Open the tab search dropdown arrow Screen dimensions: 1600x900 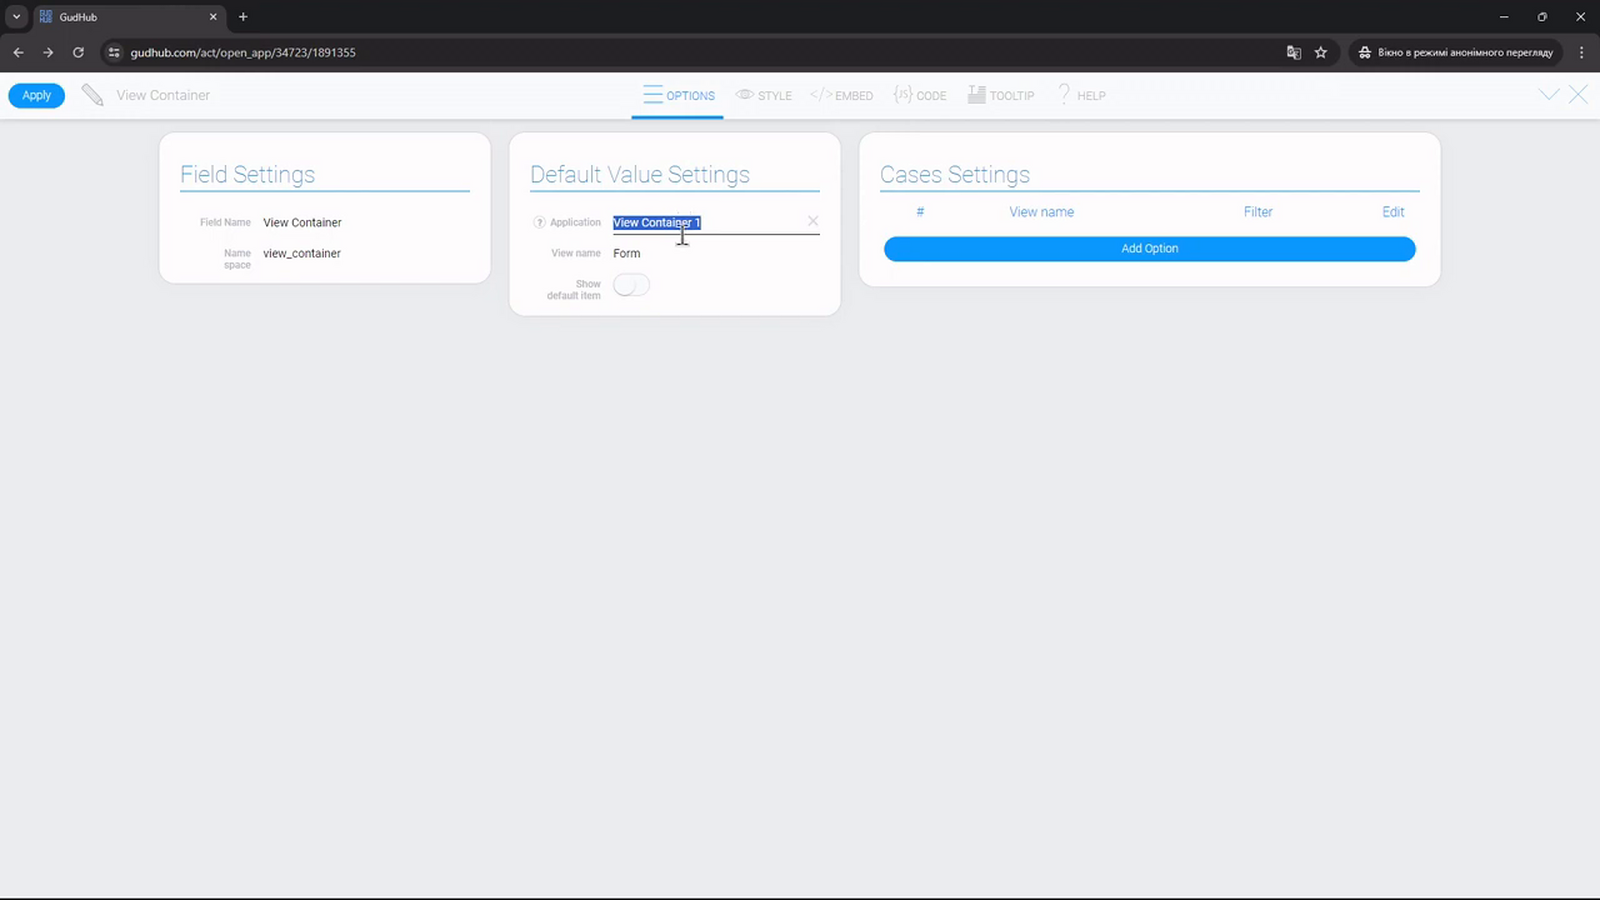point(16,17)
